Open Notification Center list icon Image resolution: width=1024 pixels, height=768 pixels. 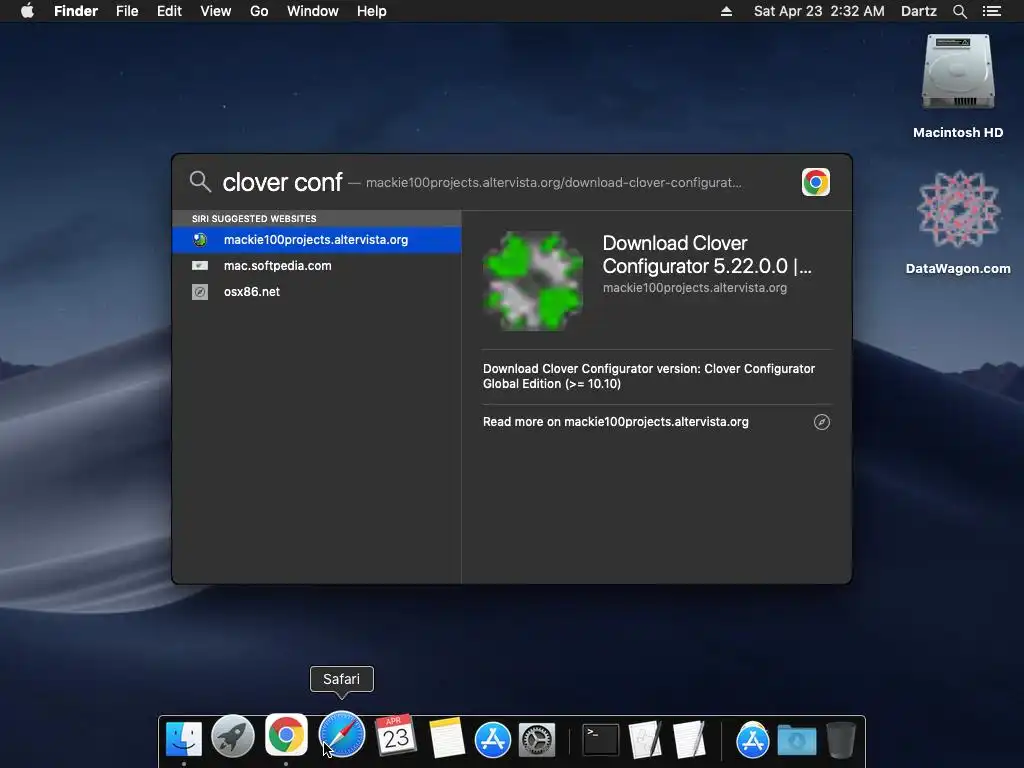click(991, 11)
